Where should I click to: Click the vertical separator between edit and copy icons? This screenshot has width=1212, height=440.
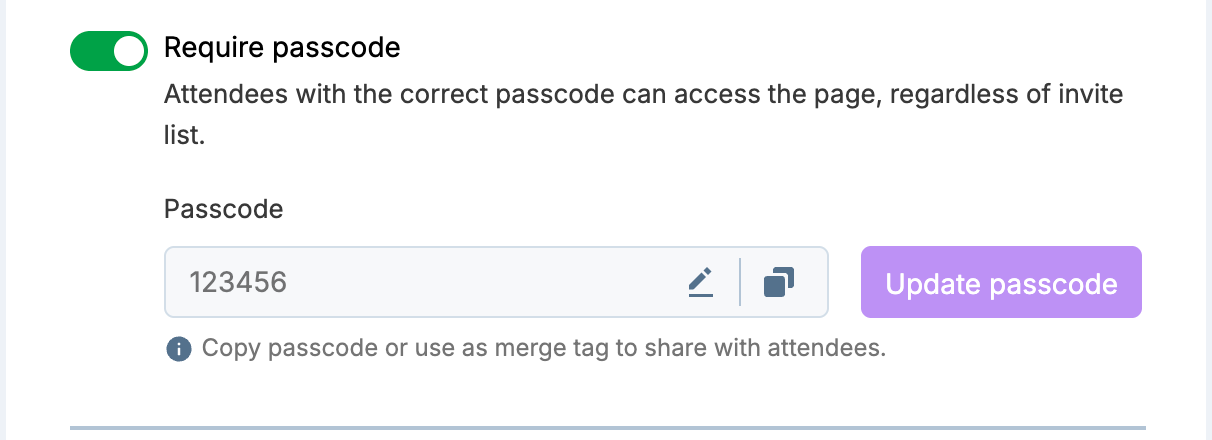point(740,282)
